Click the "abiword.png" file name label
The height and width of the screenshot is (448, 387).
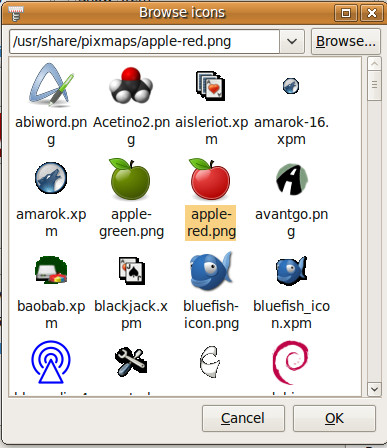click(x=51, y=131)
